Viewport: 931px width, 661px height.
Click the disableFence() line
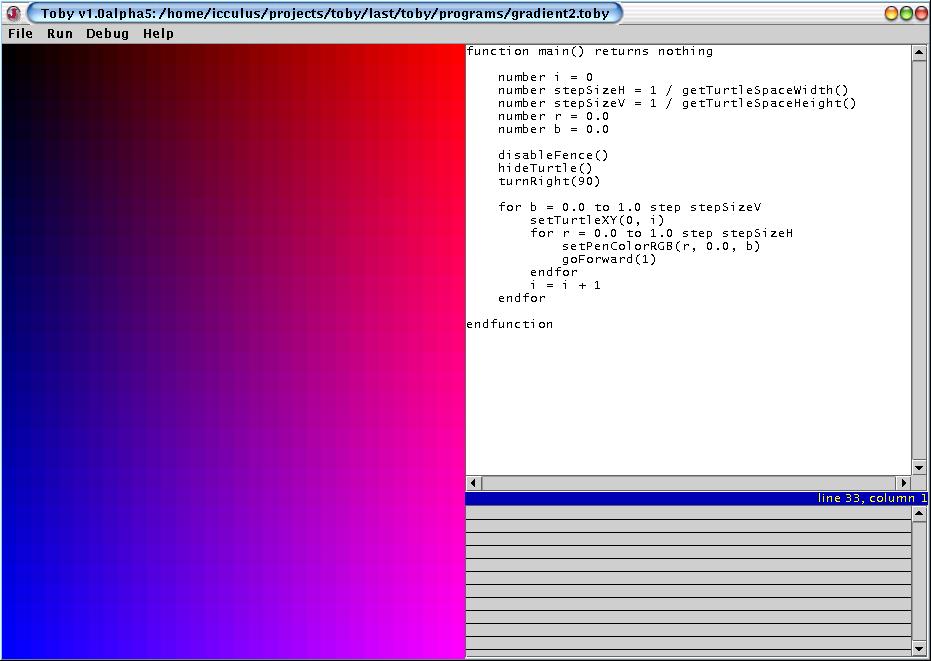(x=553, y=156)
